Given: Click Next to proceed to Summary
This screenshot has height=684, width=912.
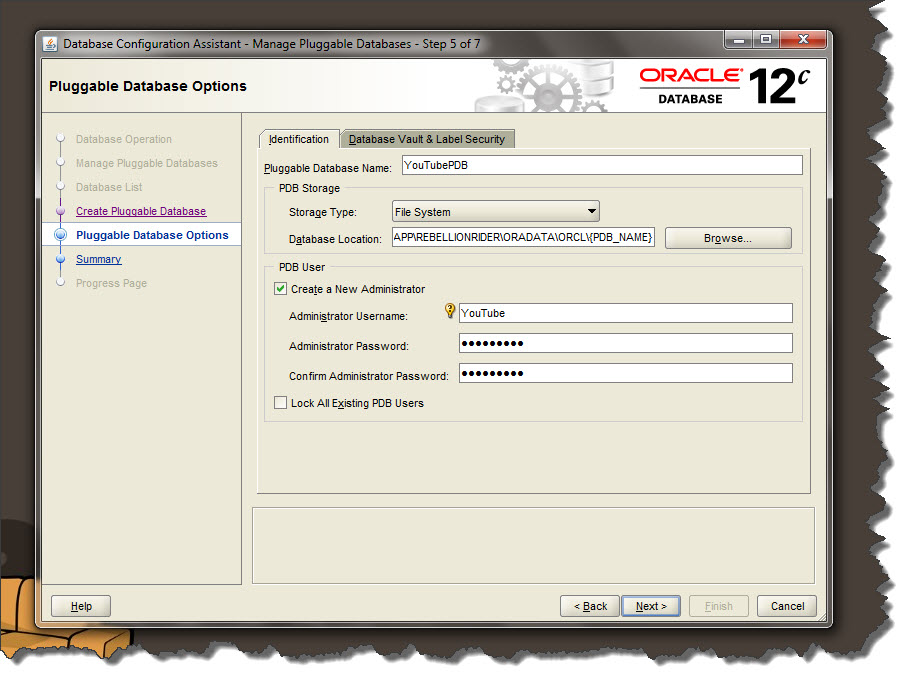Looking at the screenshot, I should 651,606.
